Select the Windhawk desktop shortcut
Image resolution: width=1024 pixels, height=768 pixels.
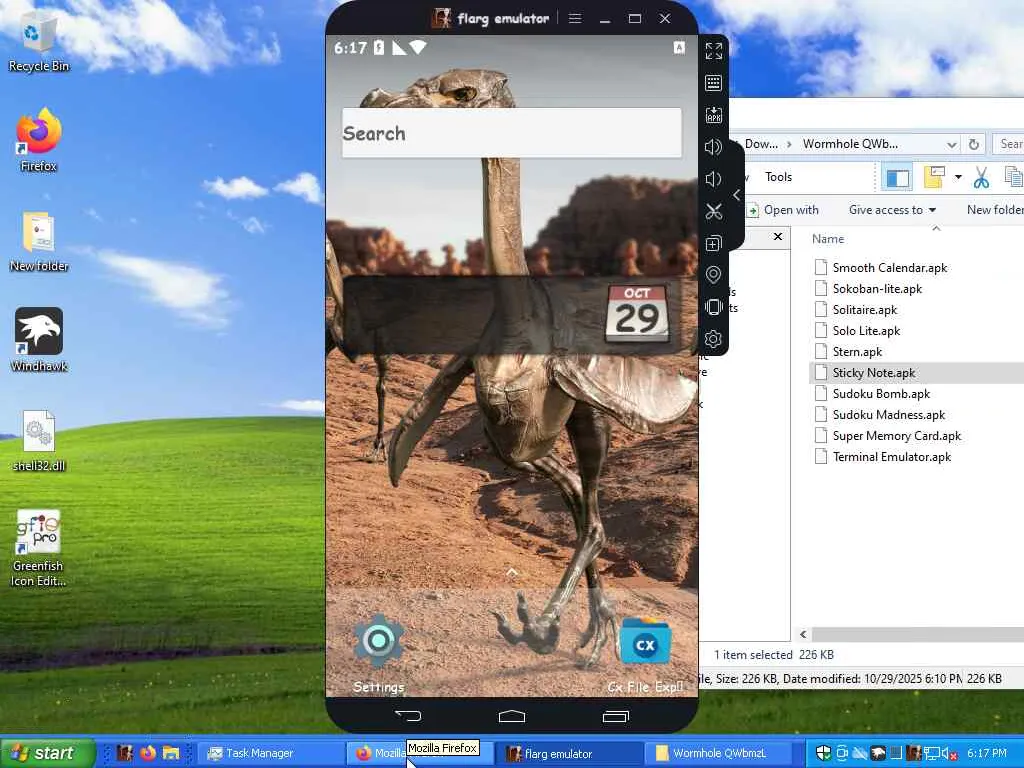pos(39,340)
